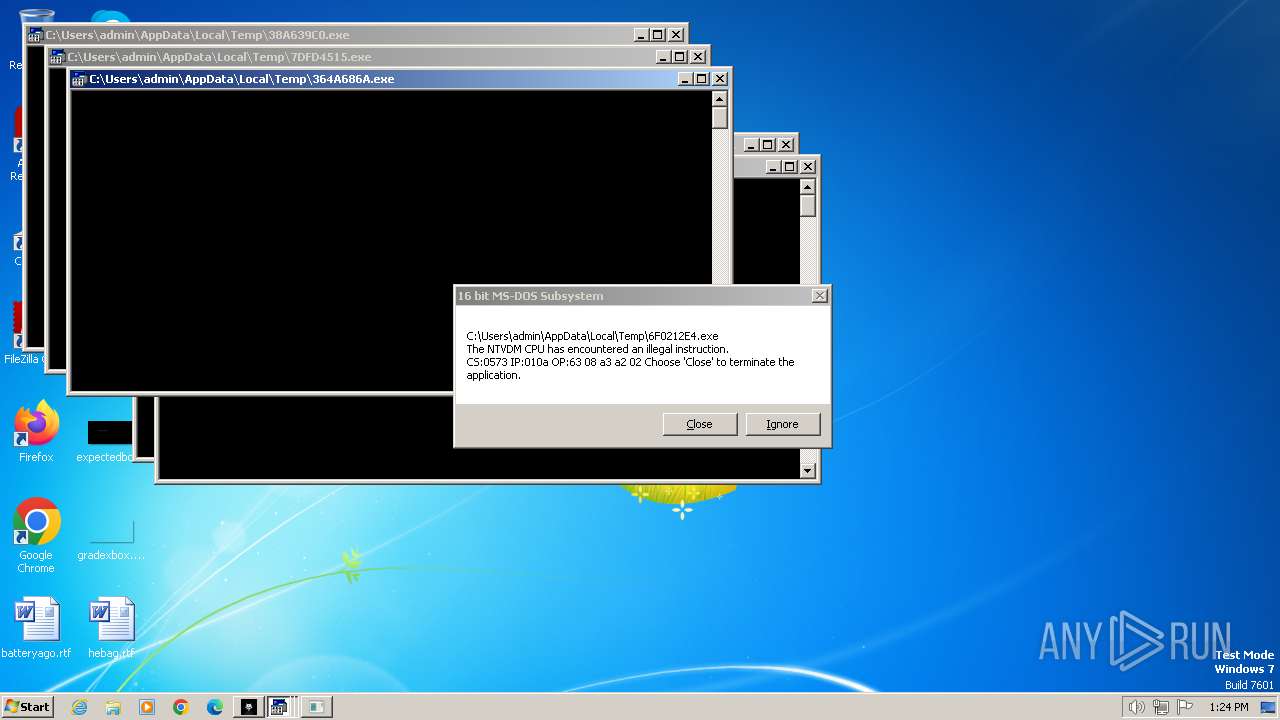Close the 38A639C0.exe console window
The height and width of the screenshot is (720, 1280).
click(x=675, y=35)
